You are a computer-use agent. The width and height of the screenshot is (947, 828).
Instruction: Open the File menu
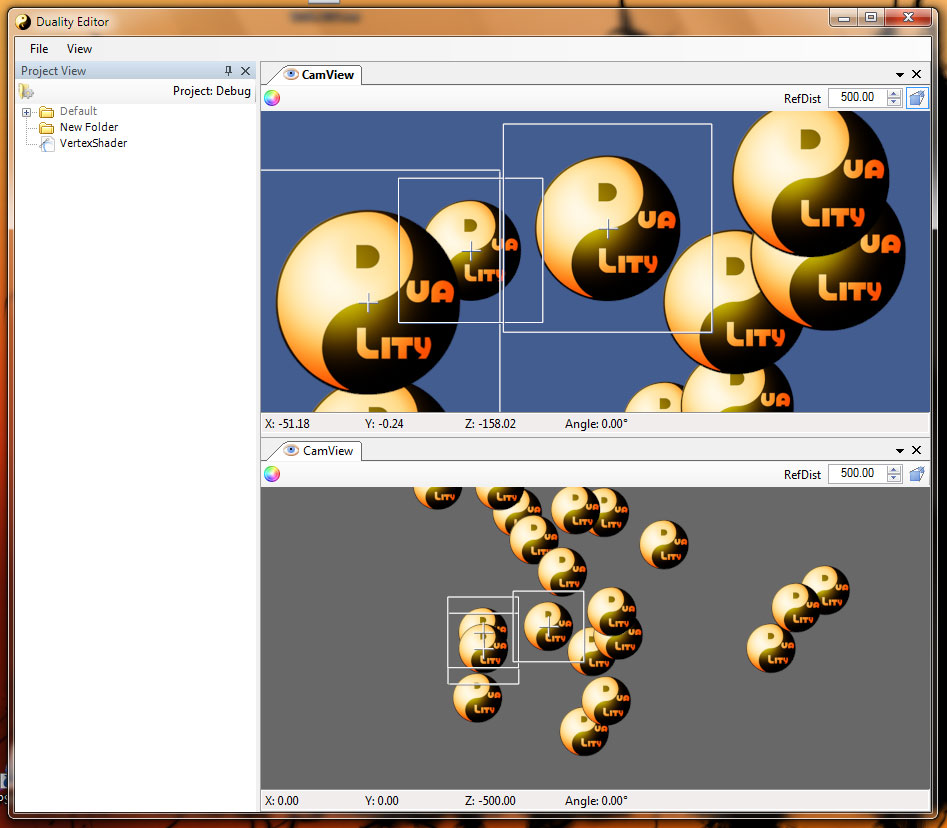39,49
